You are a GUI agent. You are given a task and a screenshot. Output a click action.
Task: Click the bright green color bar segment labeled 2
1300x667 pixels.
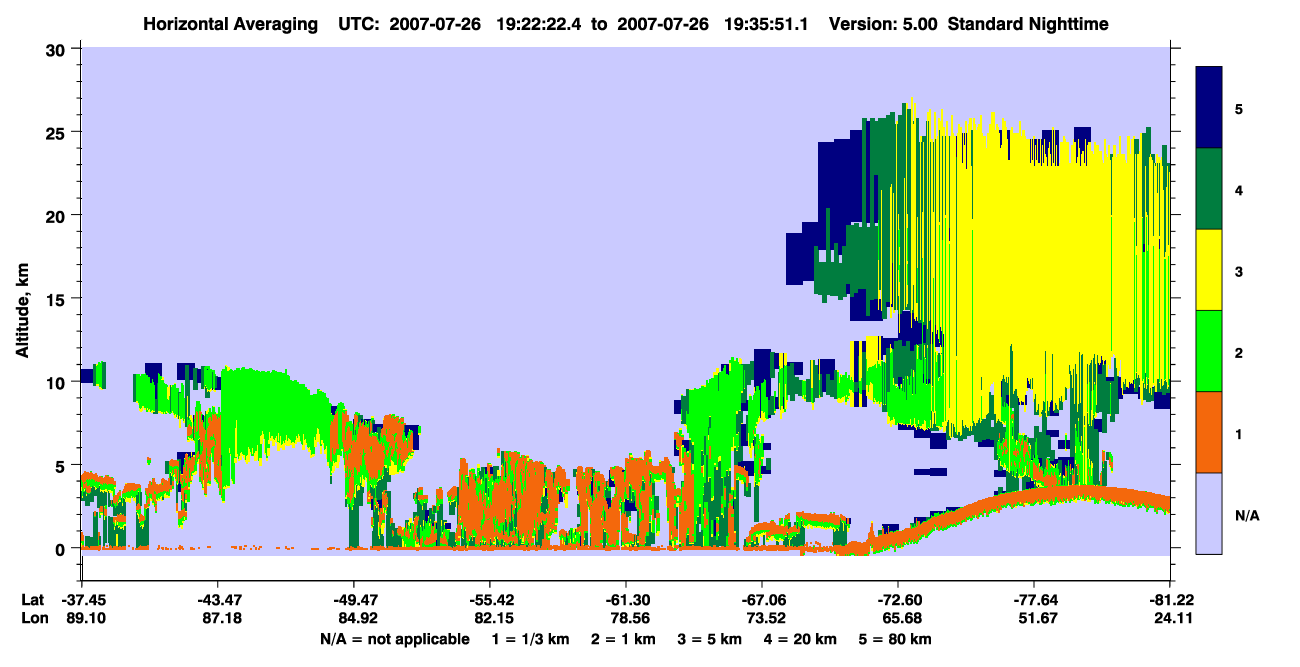[1209, 351]
